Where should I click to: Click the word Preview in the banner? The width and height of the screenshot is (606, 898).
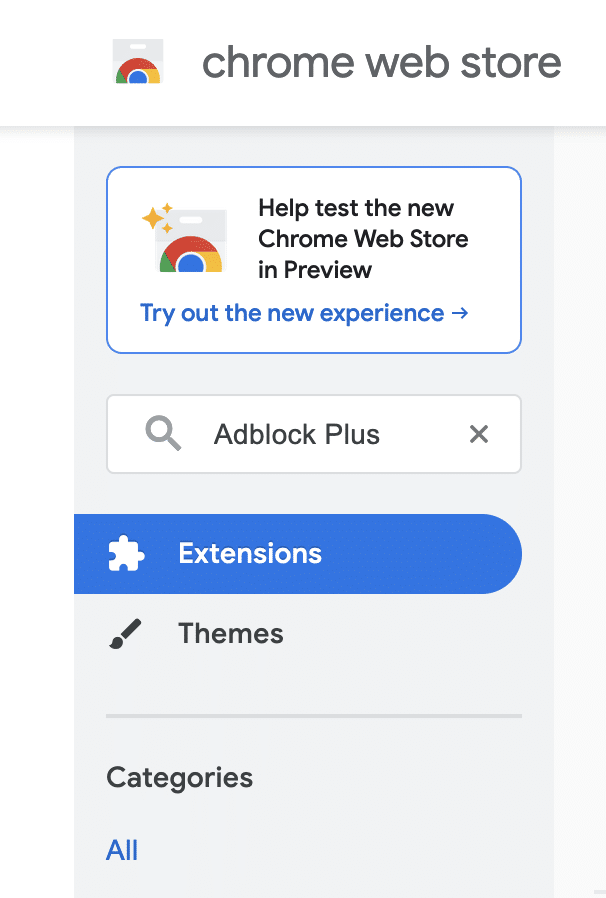pos(328,269)
